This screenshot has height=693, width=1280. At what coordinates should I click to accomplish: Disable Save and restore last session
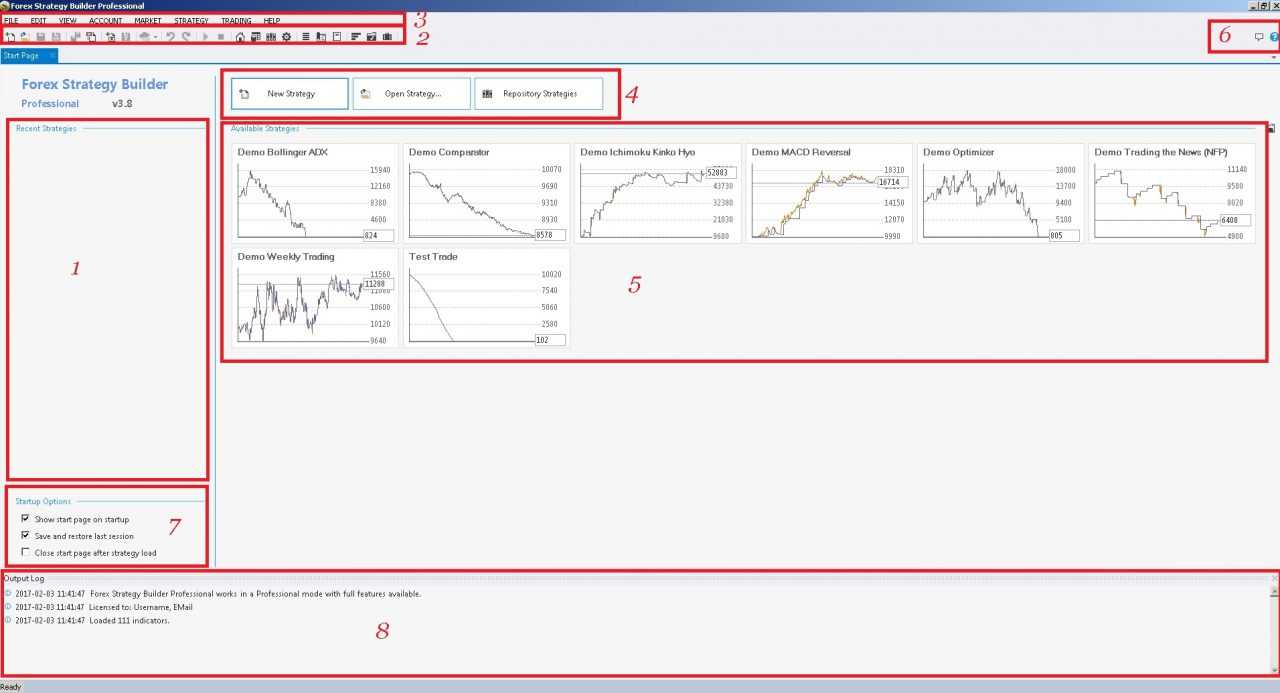coord(25,536)
